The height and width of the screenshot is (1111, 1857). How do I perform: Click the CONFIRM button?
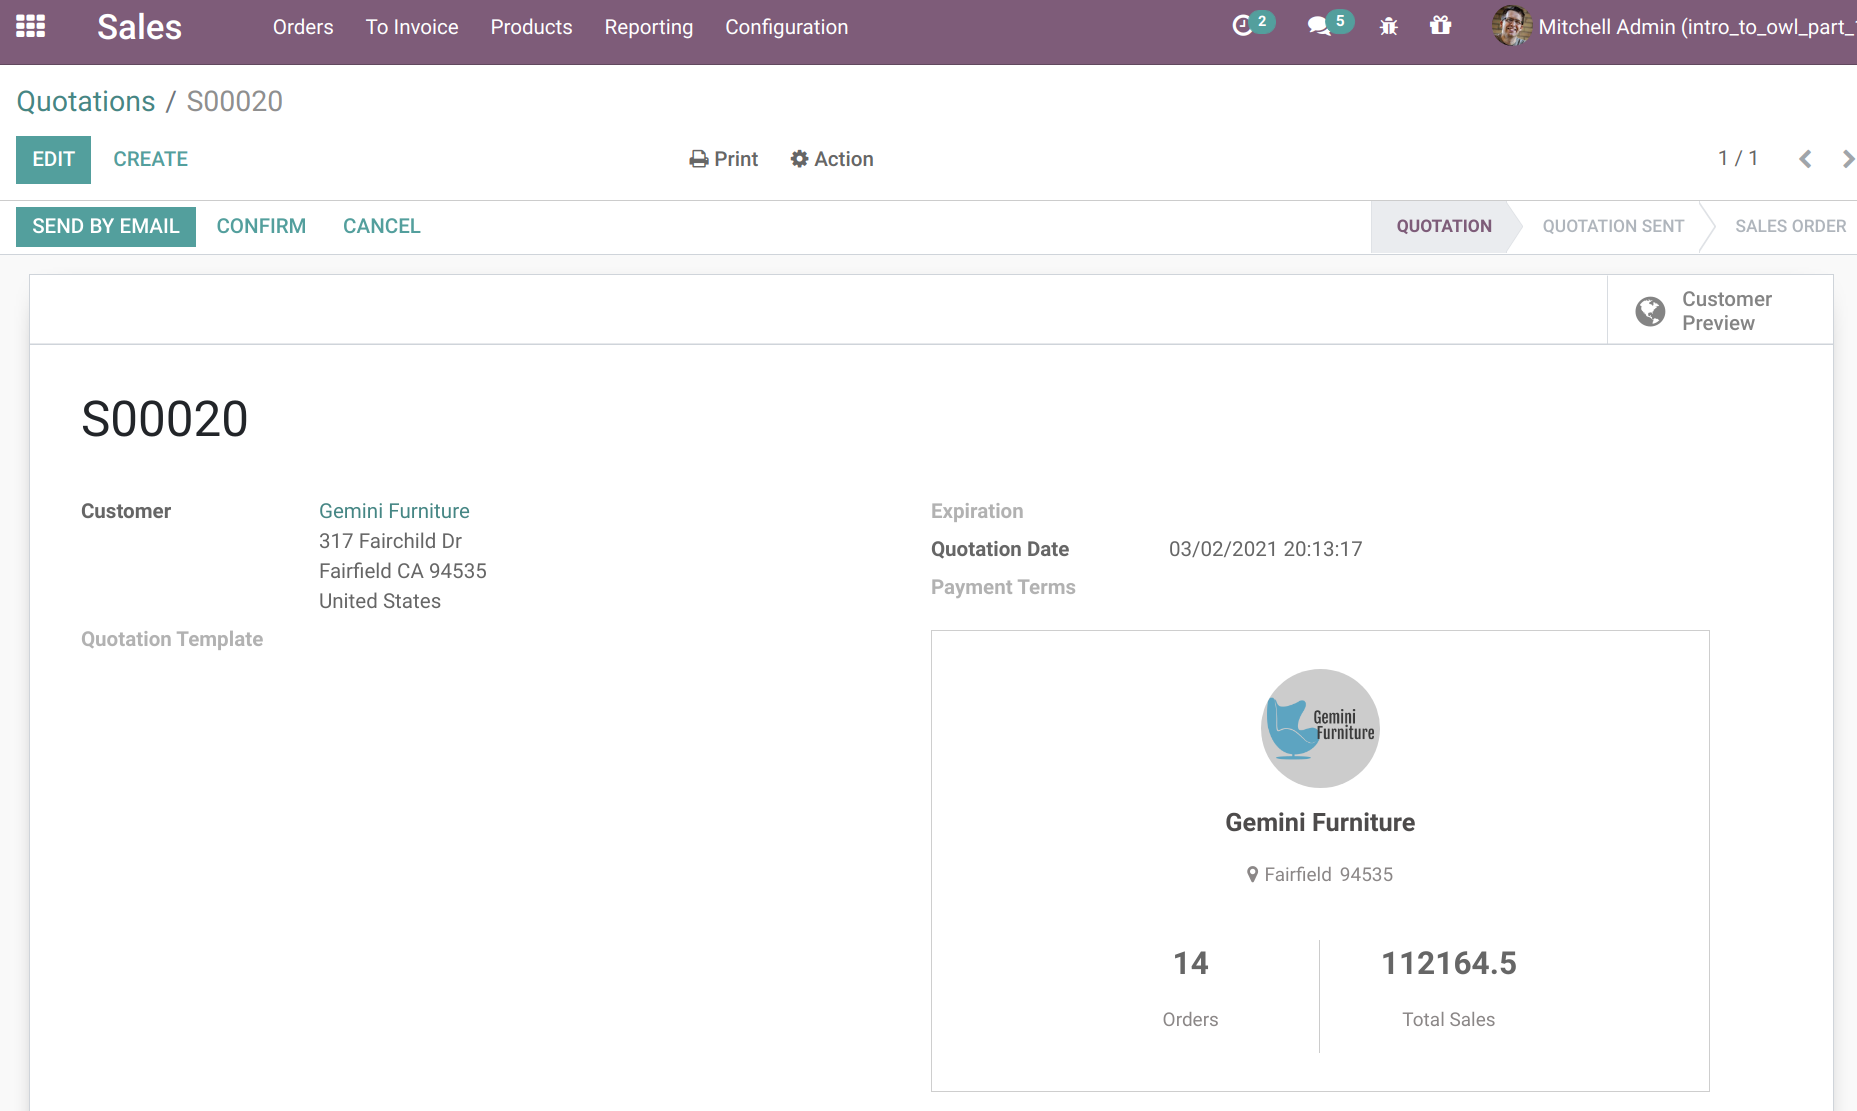click(x=261, y=227)
